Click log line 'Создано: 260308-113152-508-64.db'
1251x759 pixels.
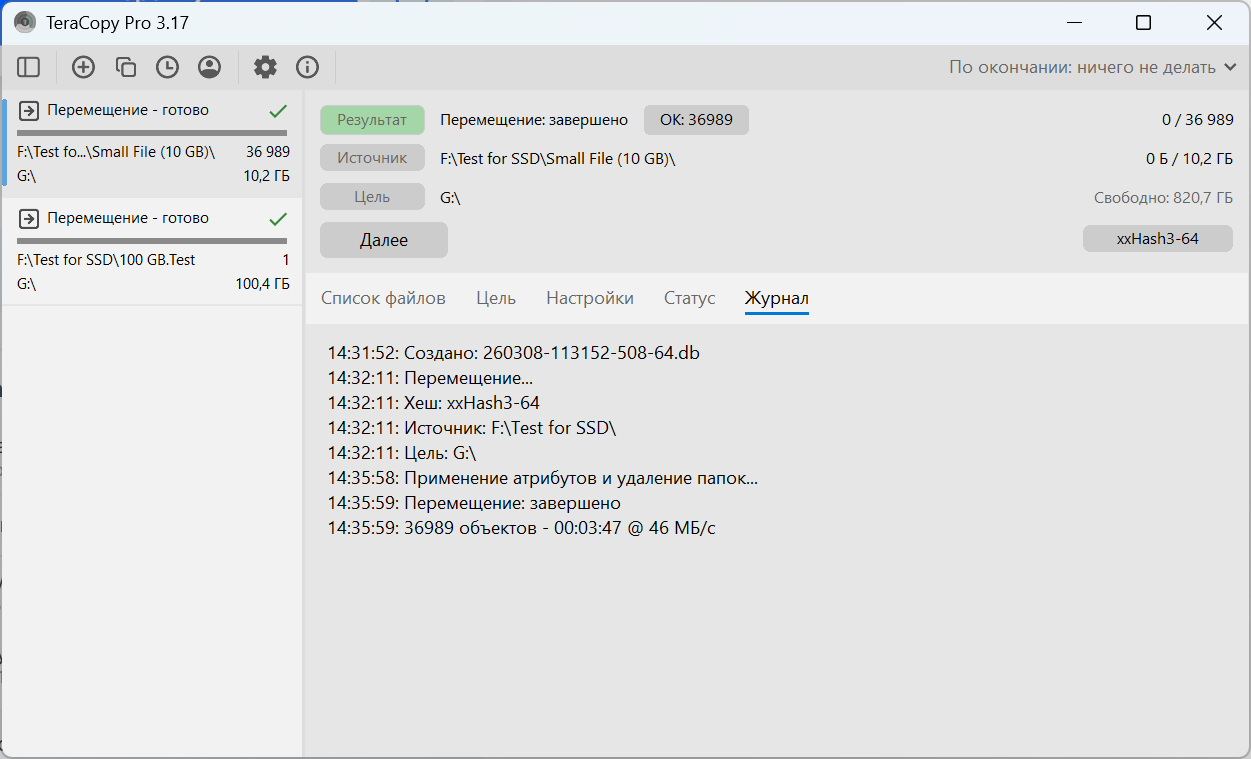pyautogui.click(x=514, y=353)
